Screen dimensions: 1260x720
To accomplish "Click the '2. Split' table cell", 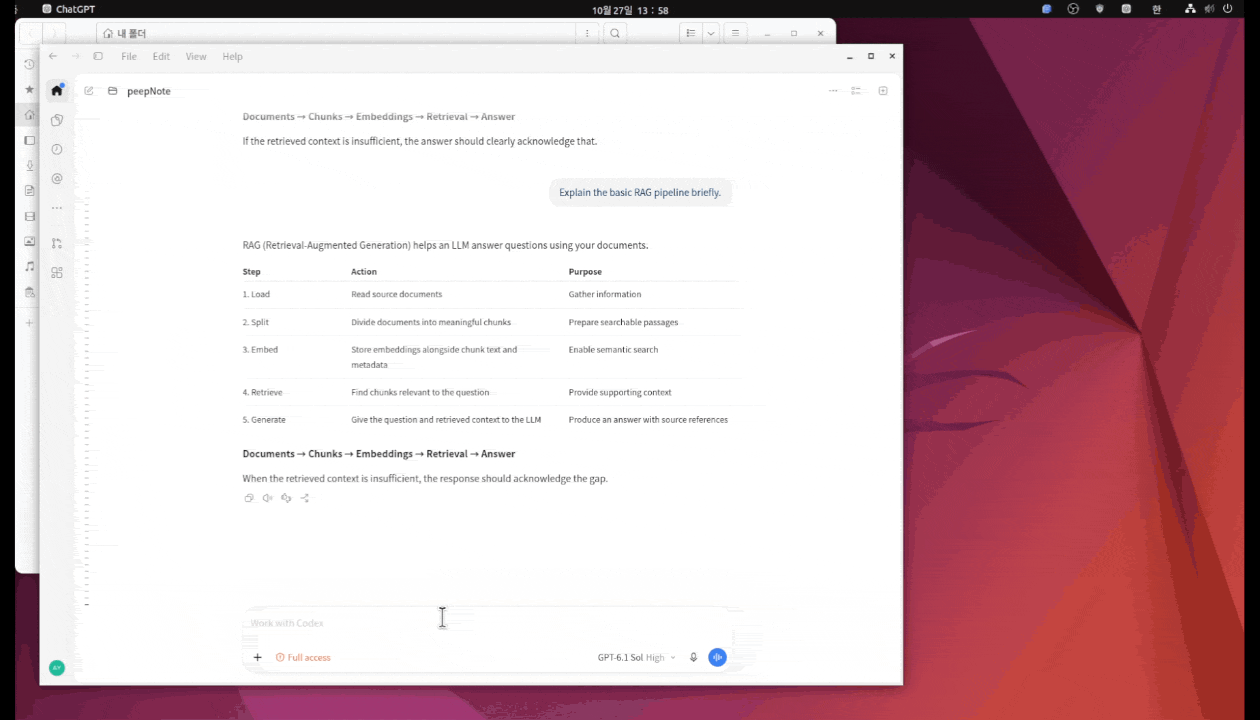I will pos(256,322).
